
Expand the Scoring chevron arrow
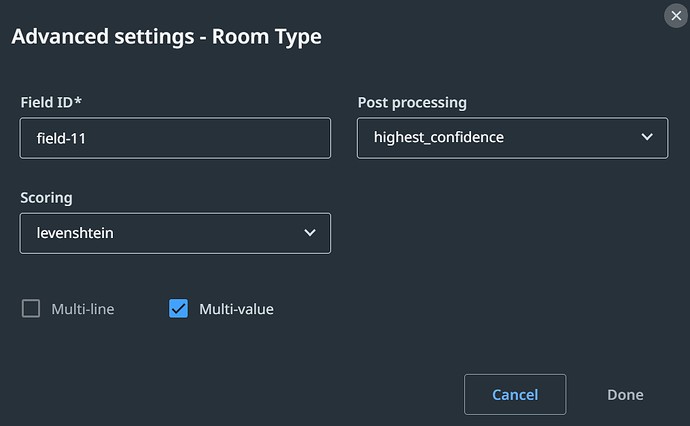pyautogui.click(x=310, y=232)
